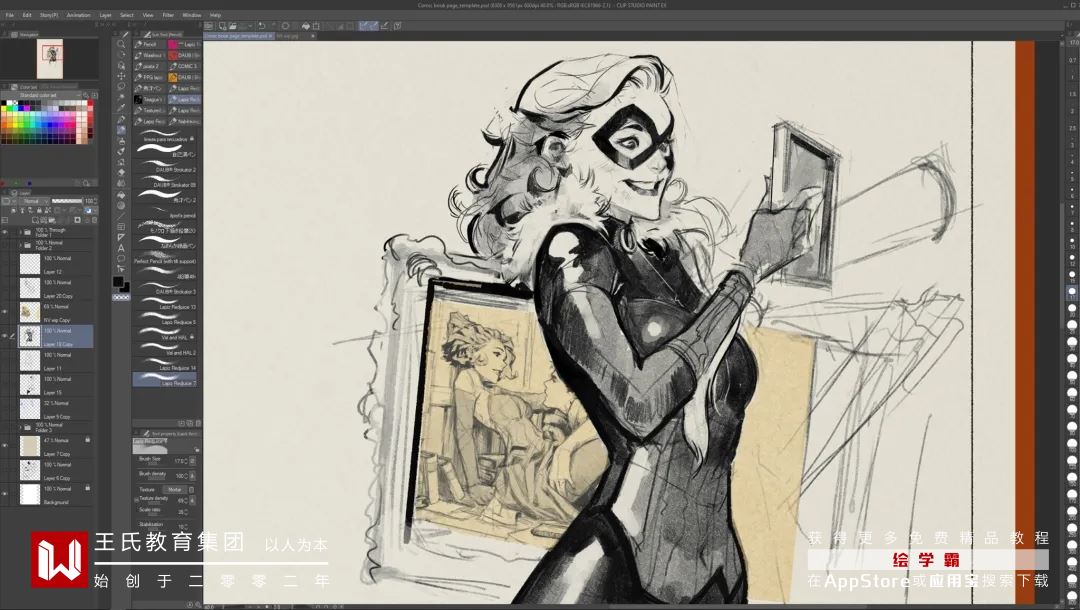
Task: Select the Balloon tool in the tool palette
Action: (x=121, y=259)
